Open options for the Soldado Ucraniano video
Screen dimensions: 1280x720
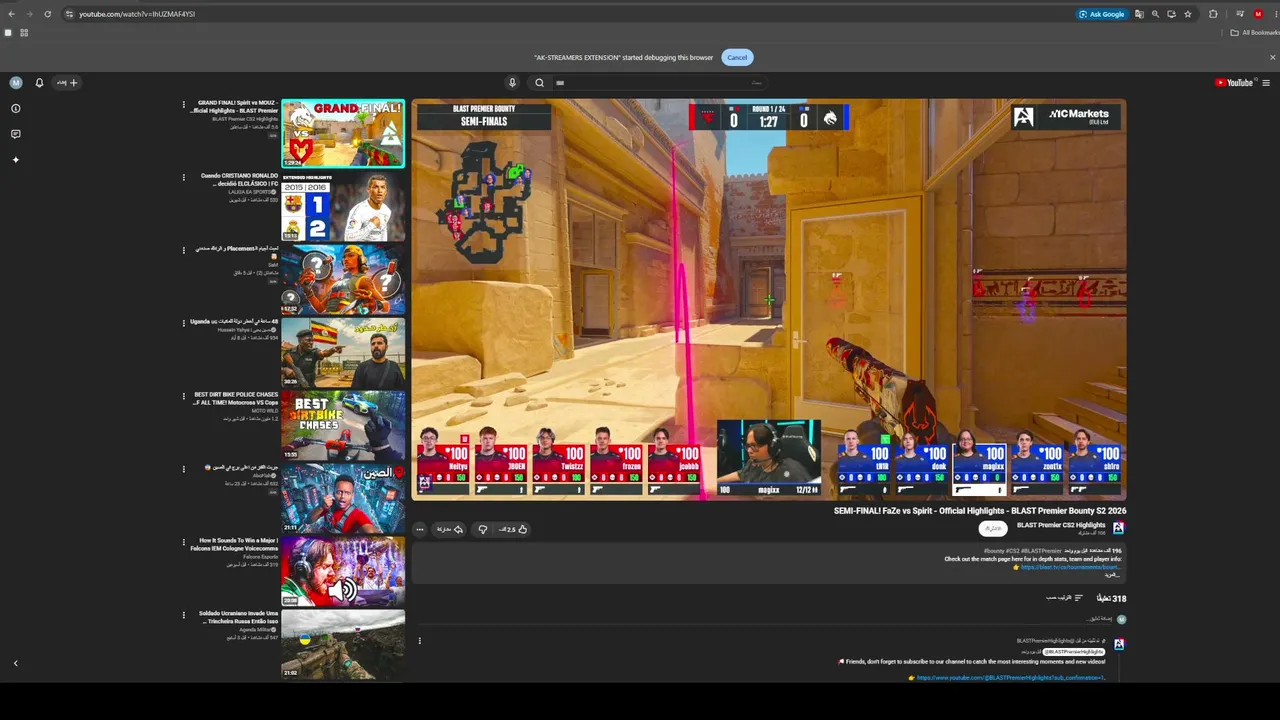(183, 615)
